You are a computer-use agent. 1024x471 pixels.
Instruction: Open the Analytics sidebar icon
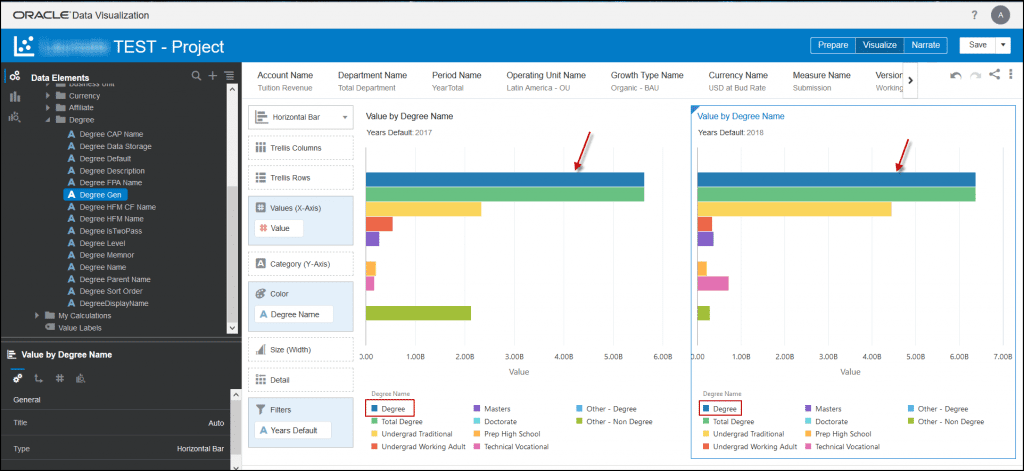pos(15,117)
